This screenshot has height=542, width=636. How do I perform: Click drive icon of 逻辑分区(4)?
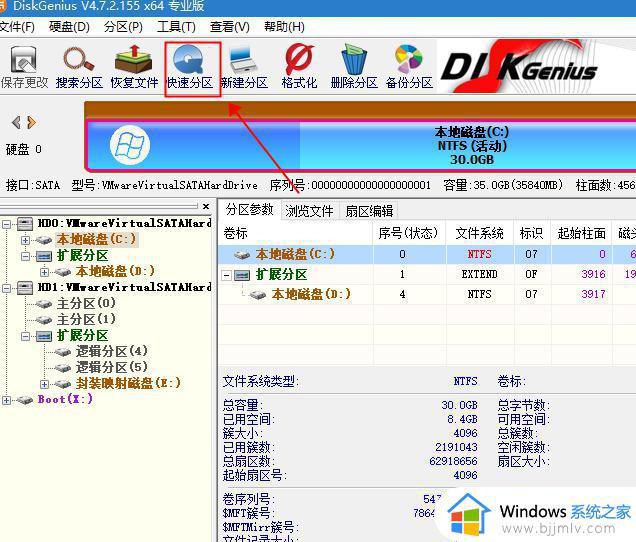pos(63,351)
